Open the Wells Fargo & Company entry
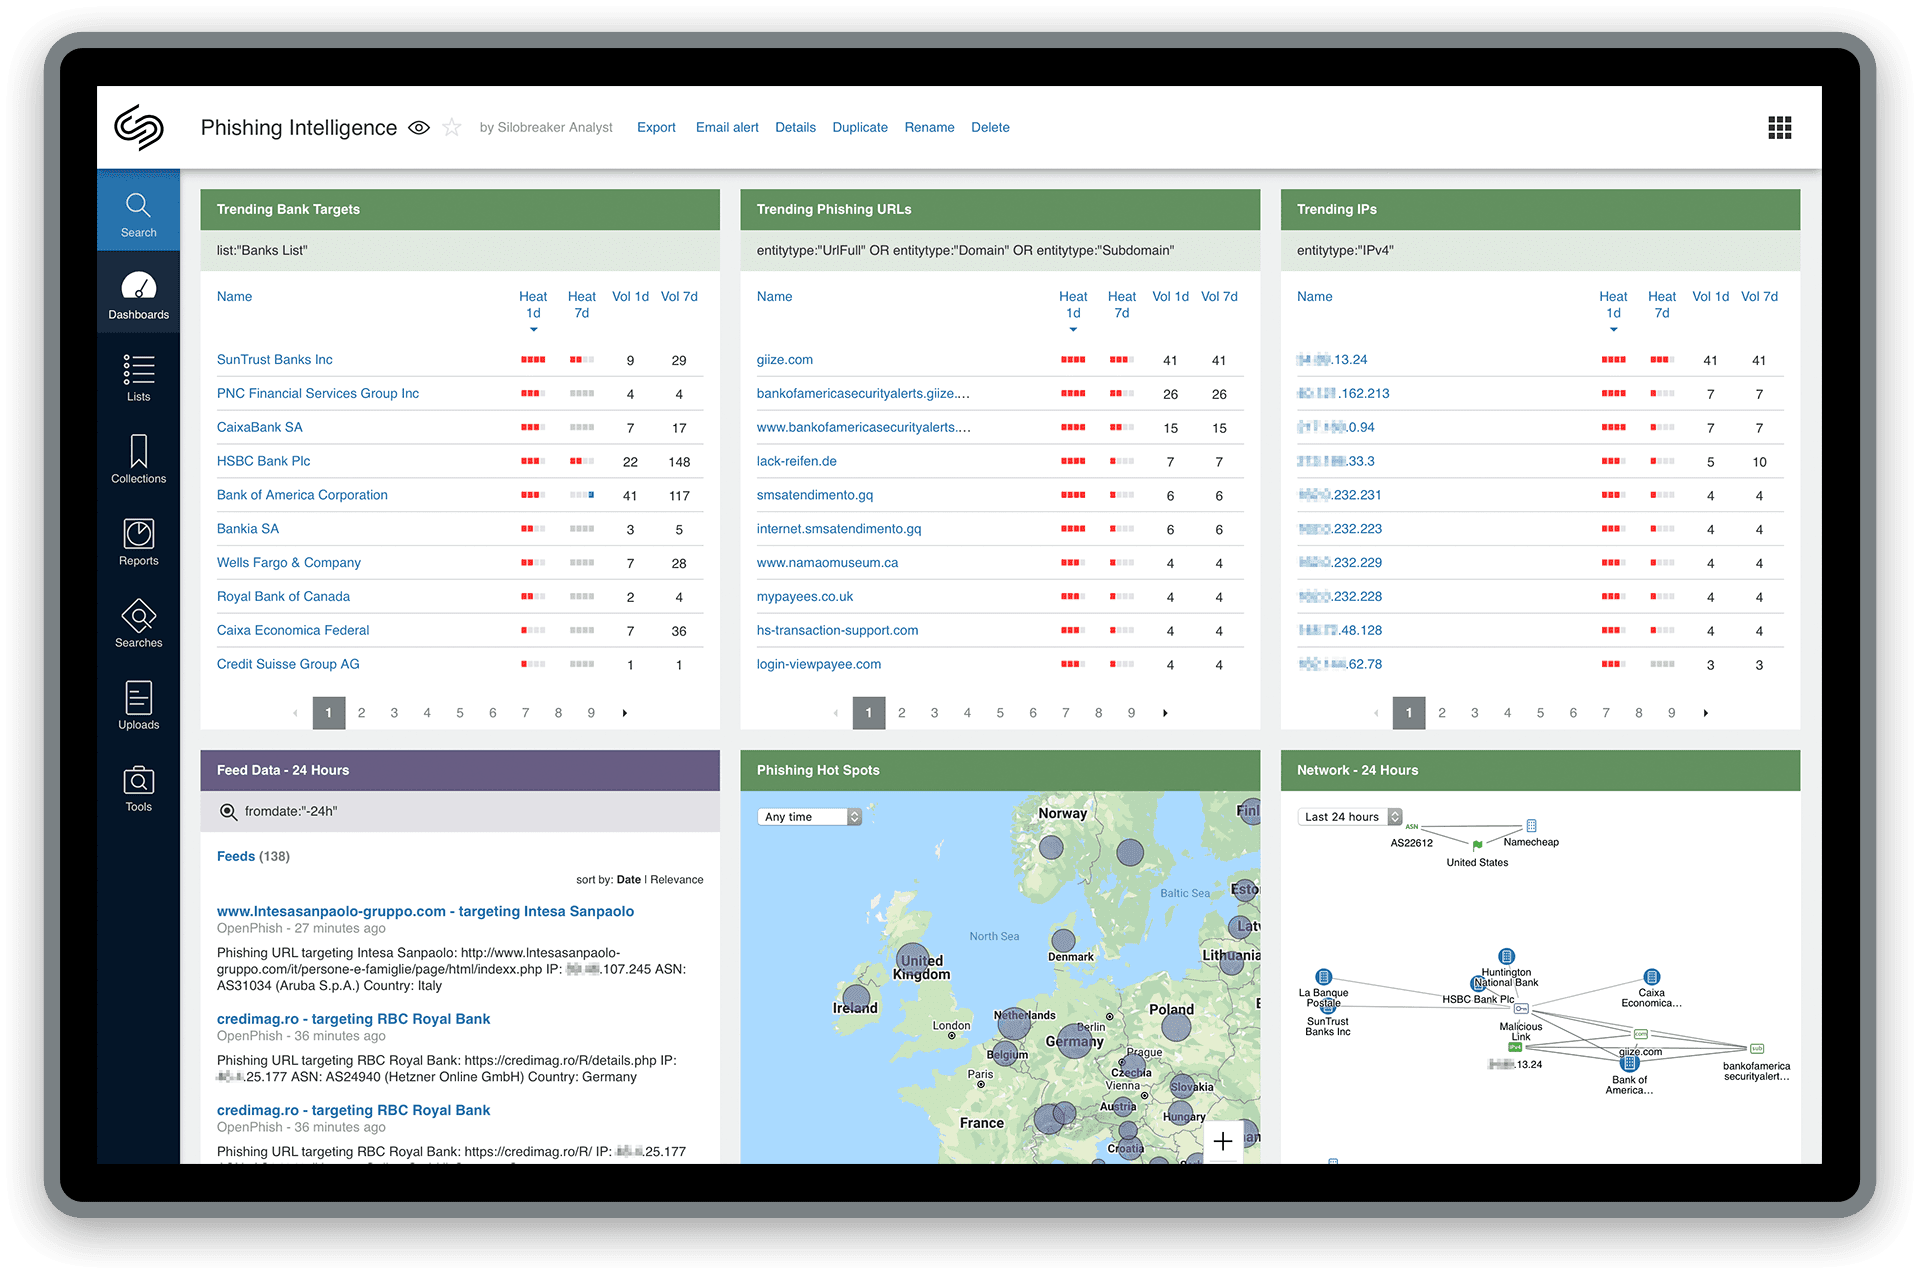Screen dimensions: 1920x1274 coord(289,563)
